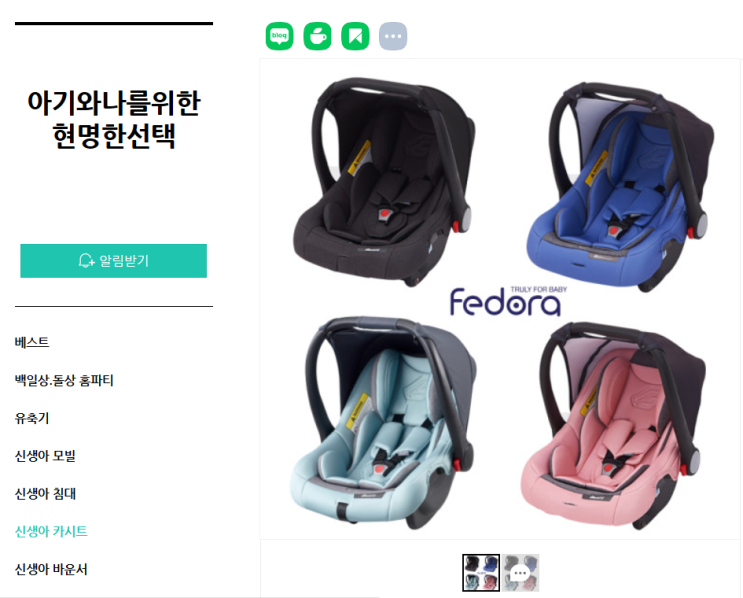The image size is (743, 598).
Task: Click the pink car seat image
Action: pos(613,425)
